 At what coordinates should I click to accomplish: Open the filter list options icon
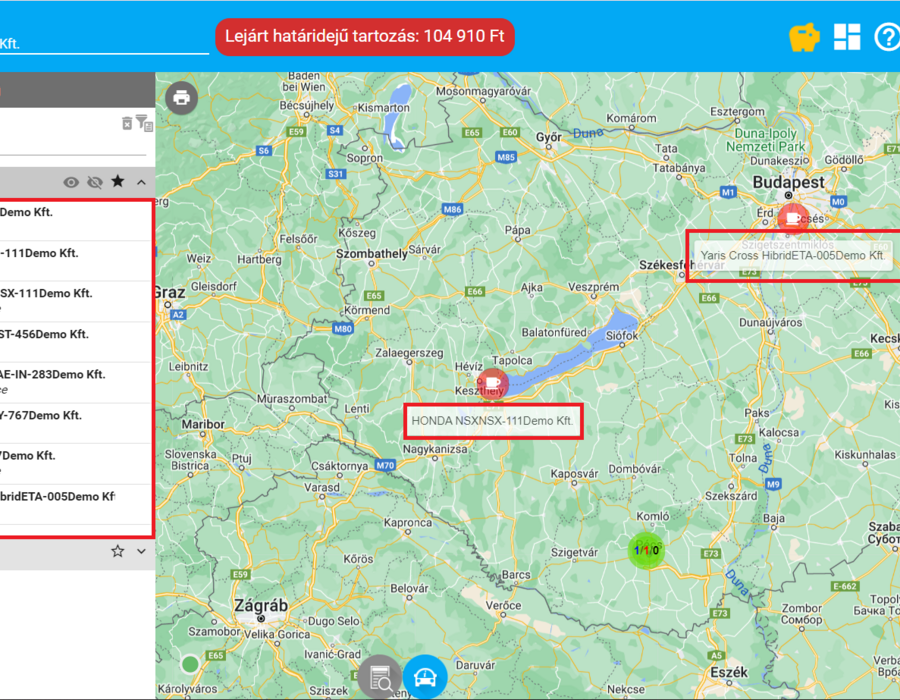pos(144,123)
